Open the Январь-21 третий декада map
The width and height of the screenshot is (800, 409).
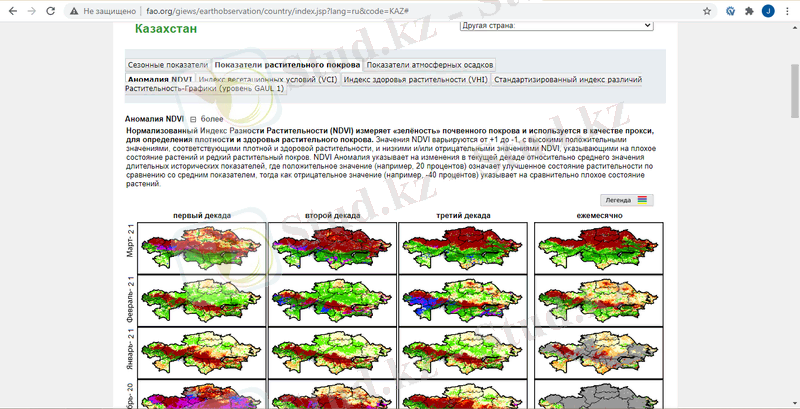[x=463, y=352]
